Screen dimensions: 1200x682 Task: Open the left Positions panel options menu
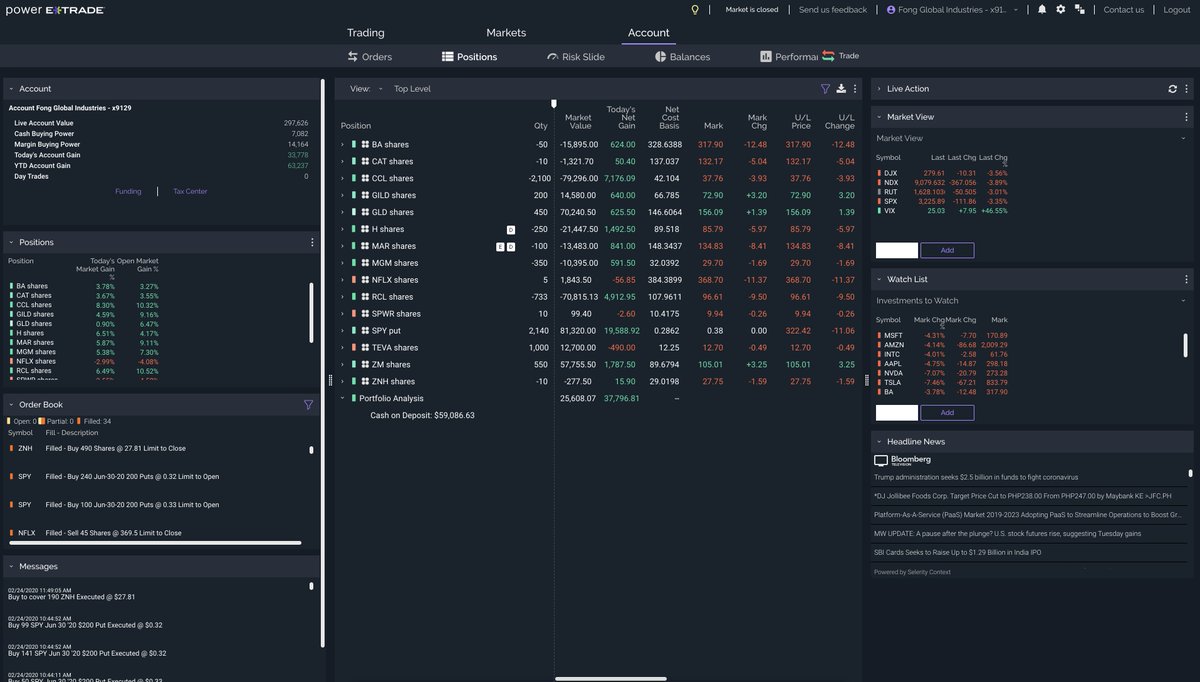click(x=312, y=242)
